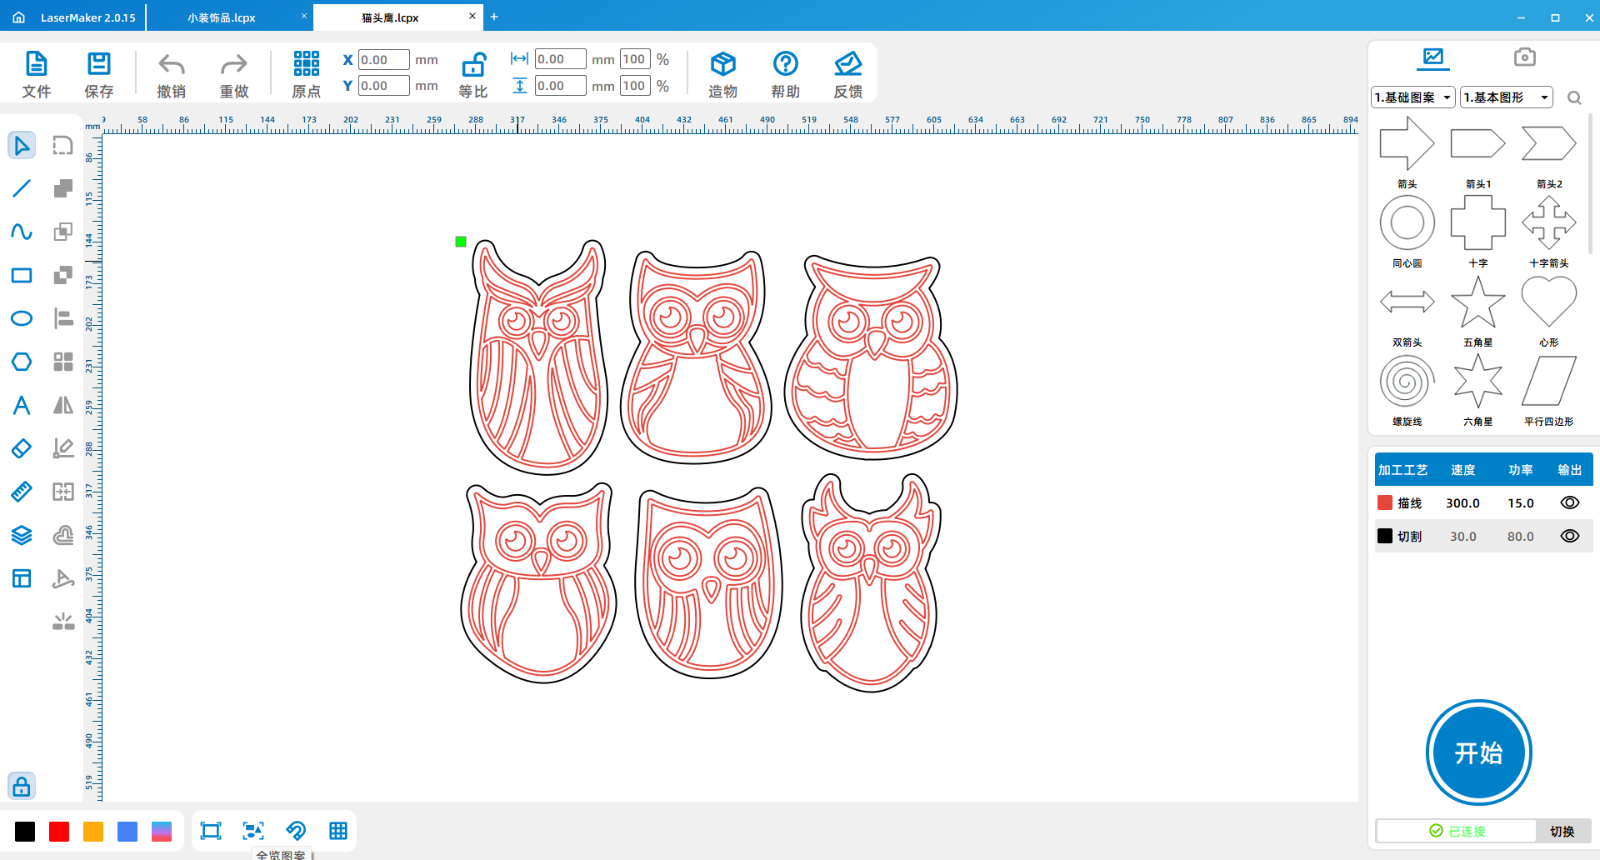Toggle the 等比 proportional lock
The height and width of the screenshot is (860, 1600).
point(473,66)
